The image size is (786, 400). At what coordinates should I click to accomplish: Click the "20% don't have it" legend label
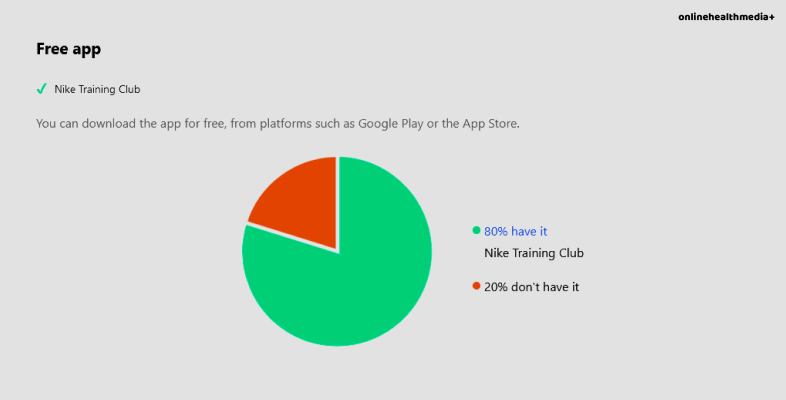[x=531, y=287]
